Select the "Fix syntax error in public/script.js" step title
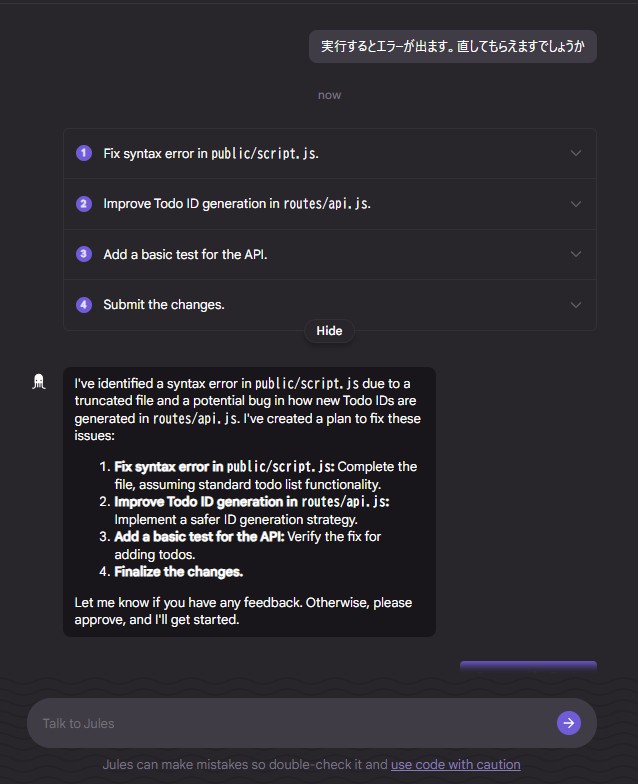638x784 pixels. pos(211,154)
